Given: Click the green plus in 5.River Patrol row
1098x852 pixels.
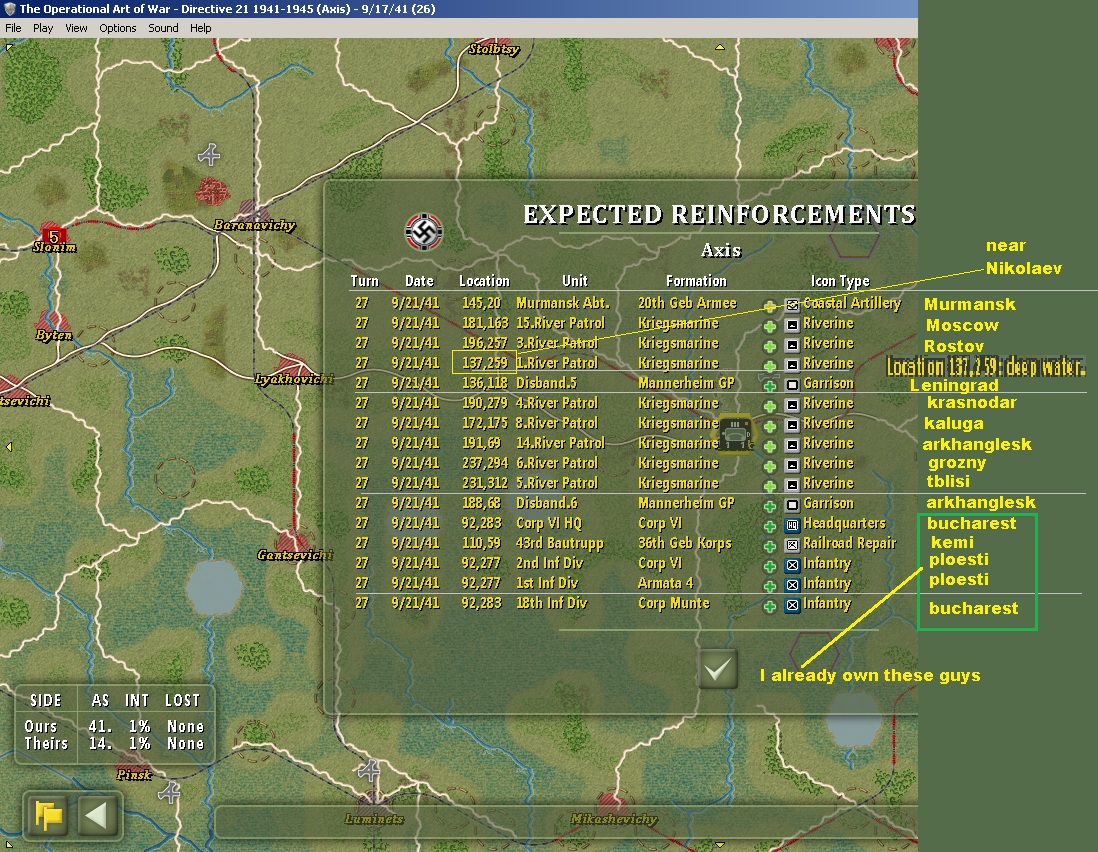Looking at the screenshot, I should [x=770, y=486].
